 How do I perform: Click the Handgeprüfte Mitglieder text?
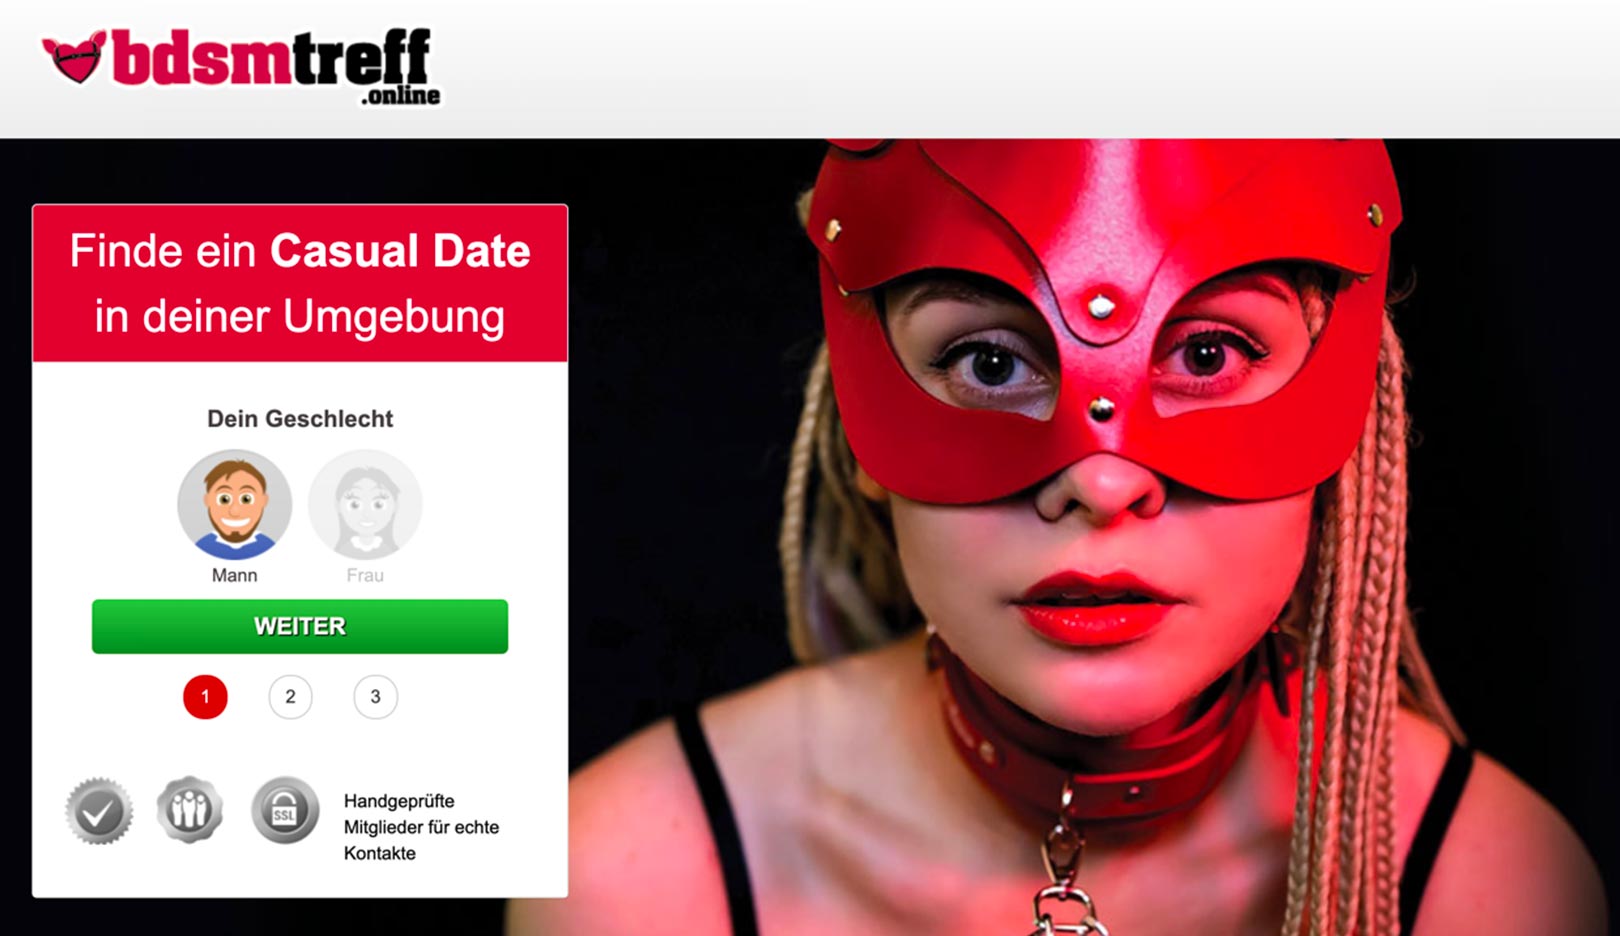click(421, 827)
